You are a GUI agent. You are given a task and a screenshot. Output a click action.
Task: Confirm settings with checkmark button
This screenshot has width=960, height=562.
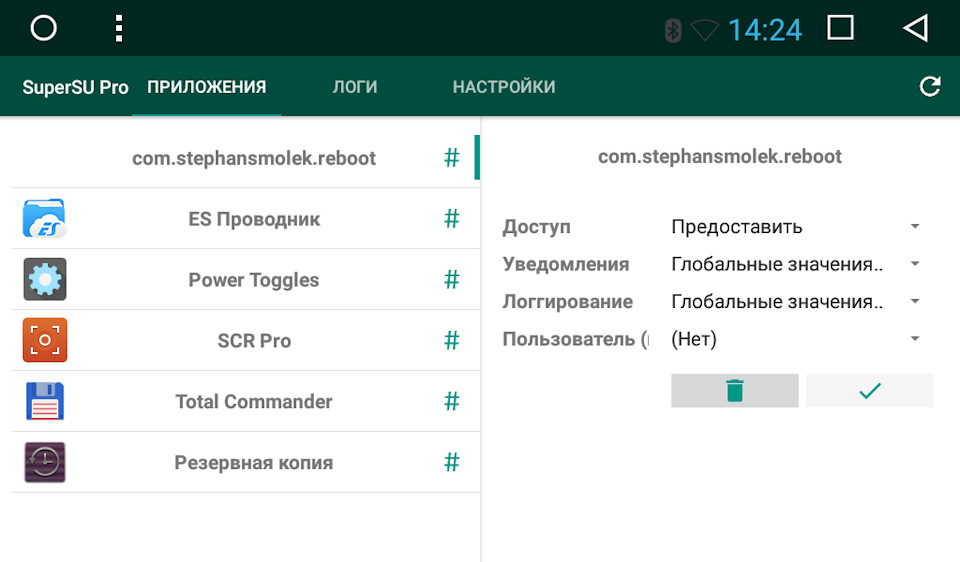[x=870, y=391]
